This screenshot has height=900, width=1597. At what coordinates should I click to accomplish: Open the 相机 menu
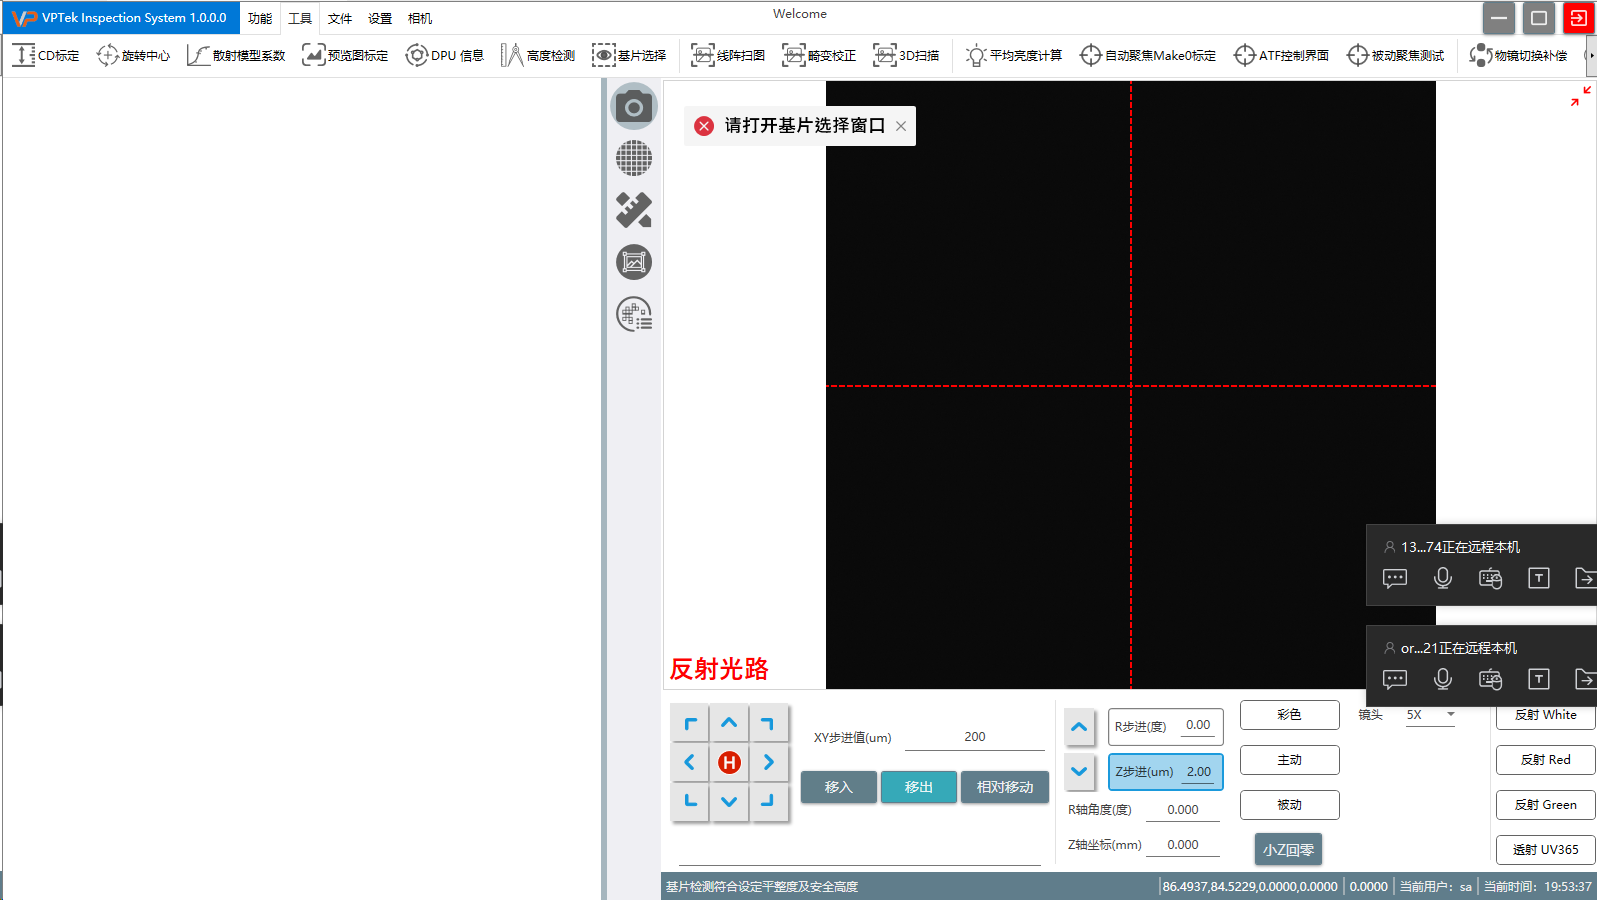(x=420, y=18)
